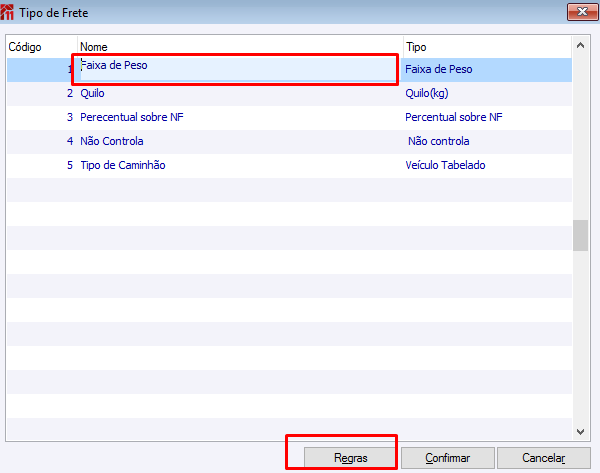
Task: Click the Veículo Tabelado type cell
Action: tap(488, 165)
